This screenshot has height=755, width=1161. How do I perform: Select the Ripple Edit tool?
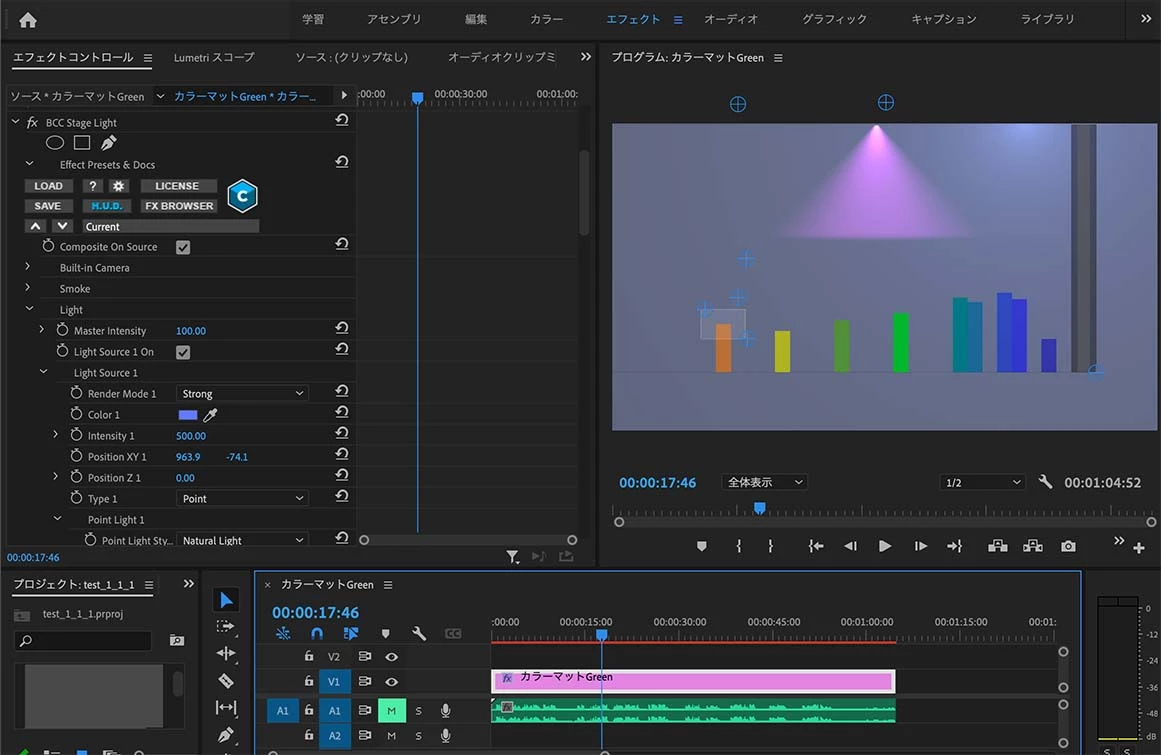[226, 653]
